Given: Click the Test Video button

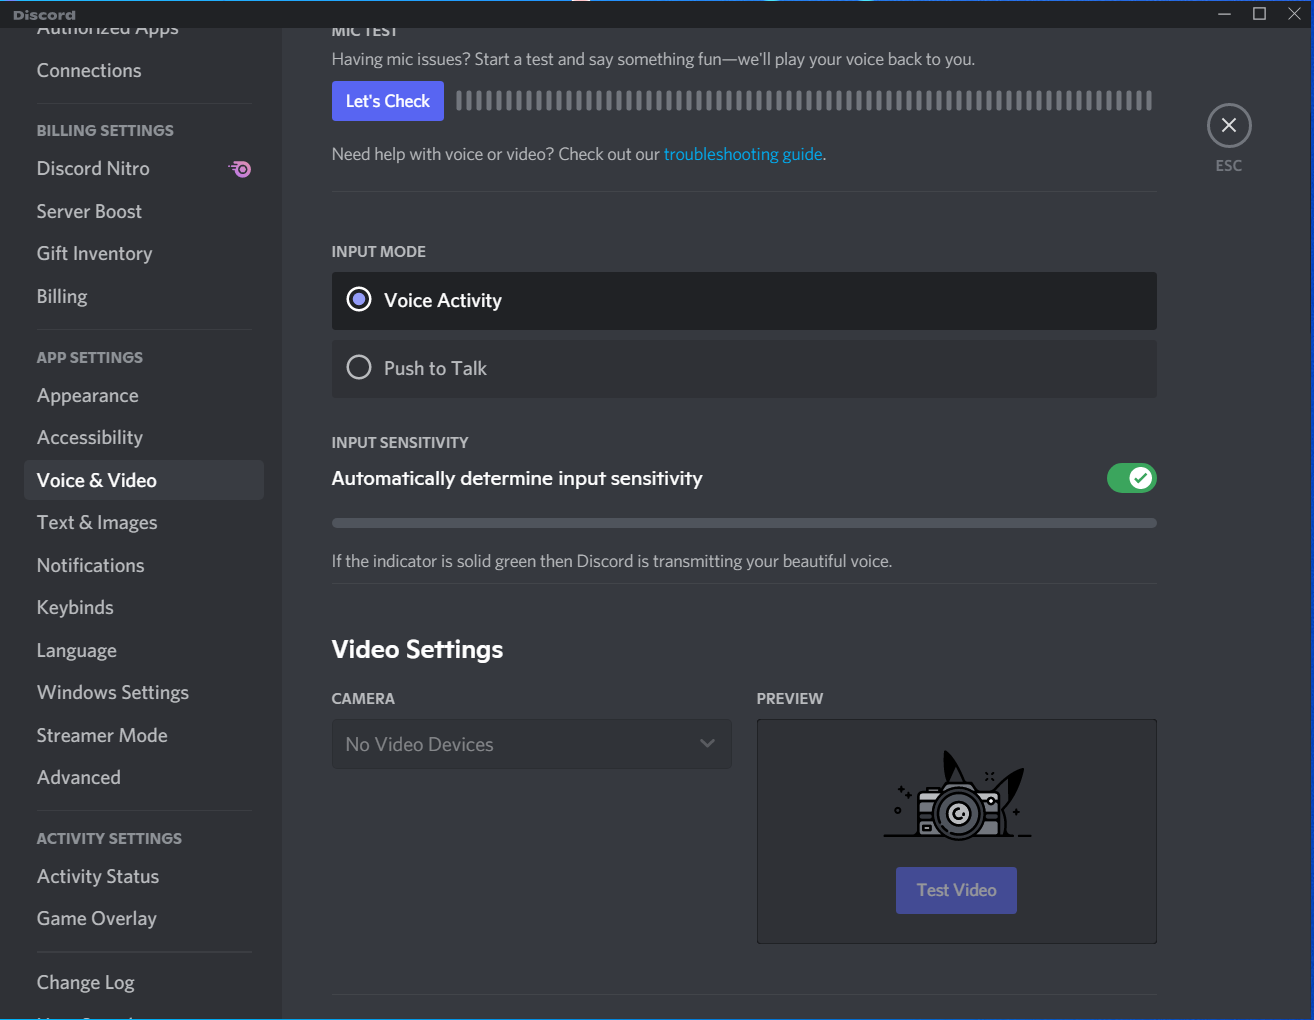Looking at the screenshot, I should coord(956,890).
